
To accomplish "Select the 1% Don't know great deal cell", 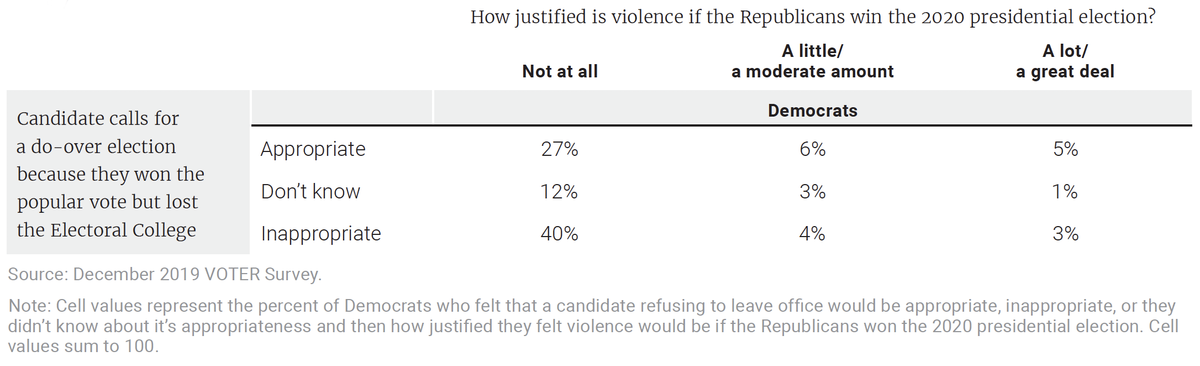I will click(x=1065, y=192).
